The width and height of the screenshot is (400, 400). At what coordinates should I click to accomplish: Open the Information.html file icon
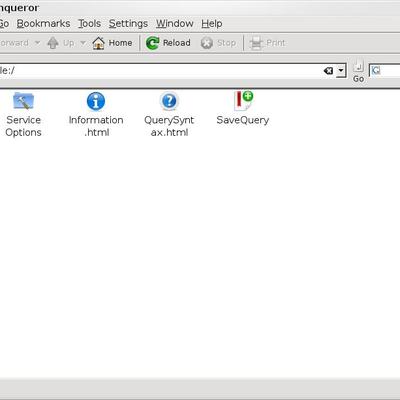click(96, 101)
